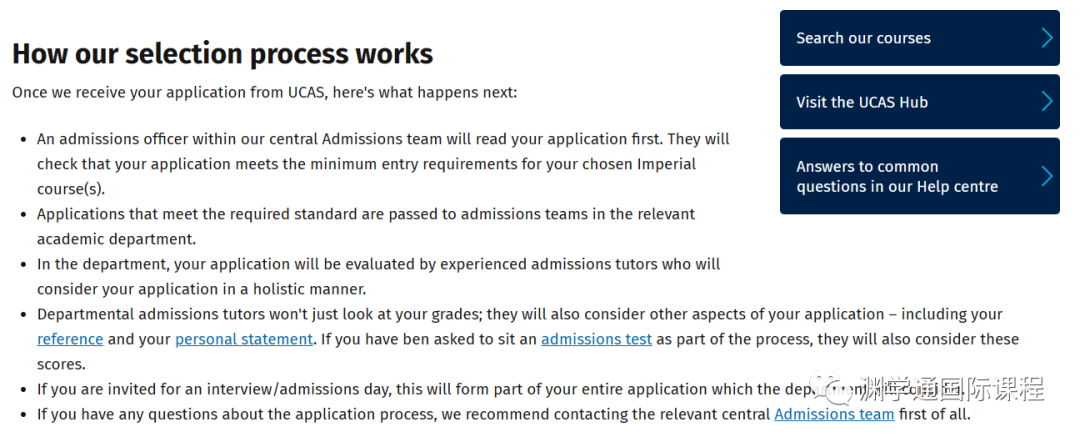Image resolution: width=1080 pixels, height=437 pixels.
Task: Click the chevron arrow beside Help centre answers
Action: tap(1047, 176)
